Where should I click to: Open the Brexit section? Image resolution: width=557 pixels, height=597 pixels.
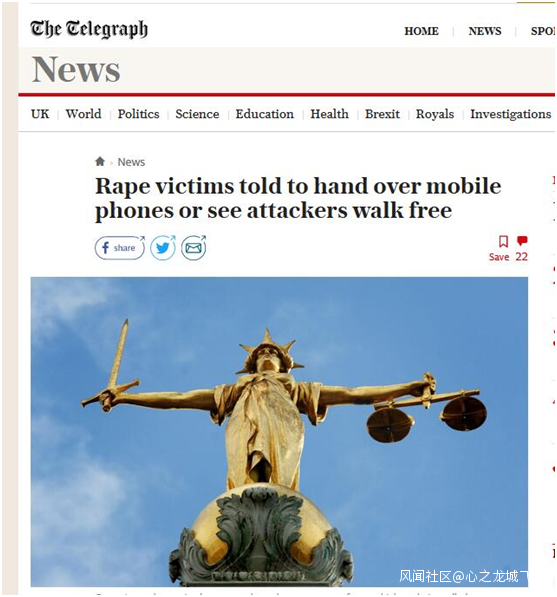(x=382, y=114)
